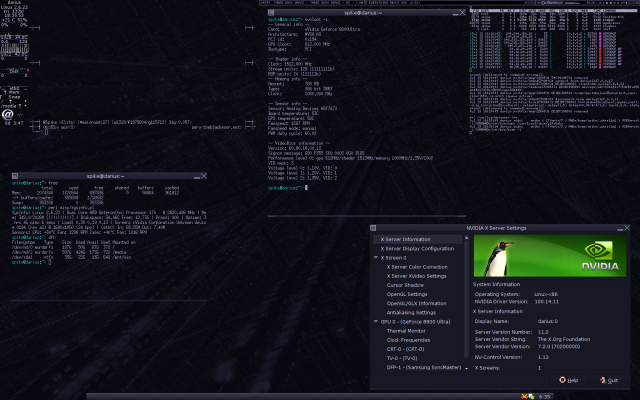640x400 pixels.
Task: Close the nvclock terminal window
Action: coord(462,13)
